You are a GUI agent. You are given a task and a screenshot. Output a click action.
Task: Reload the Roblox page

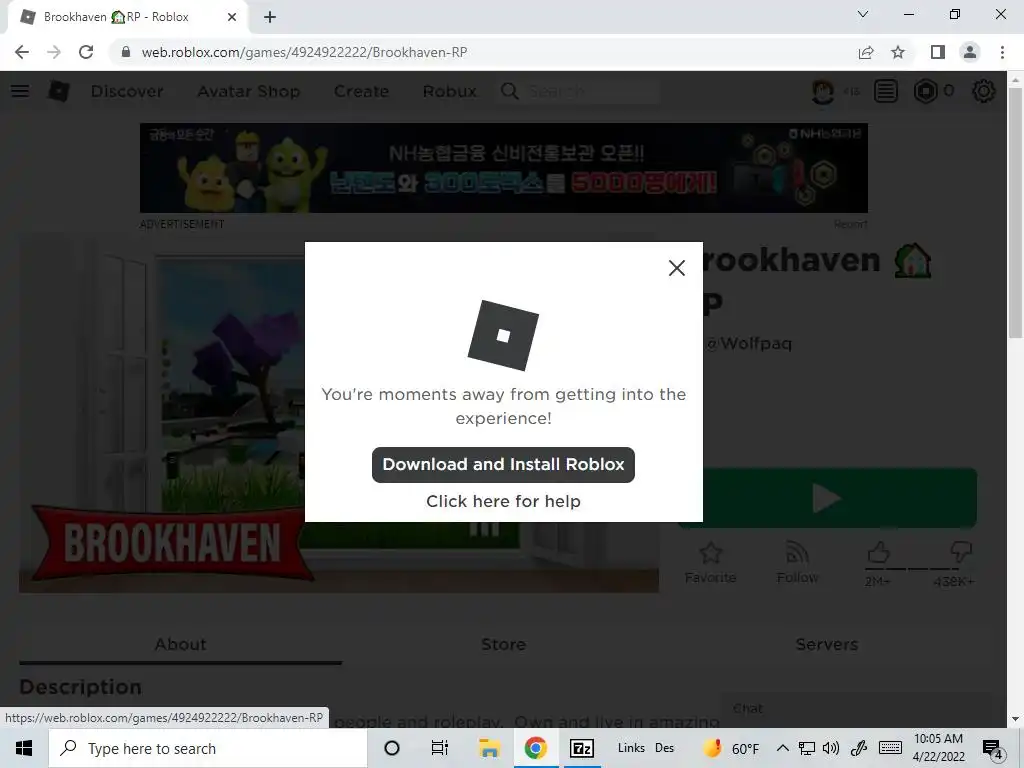86,52
